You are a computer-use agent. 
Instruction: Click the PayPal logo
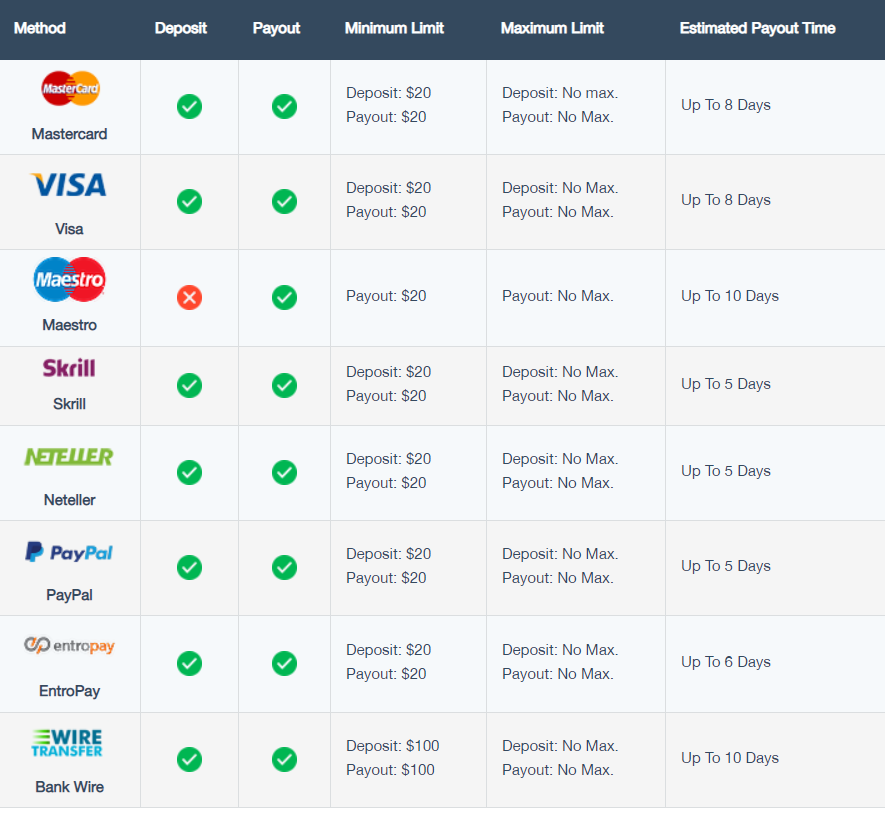coord(69,552)
